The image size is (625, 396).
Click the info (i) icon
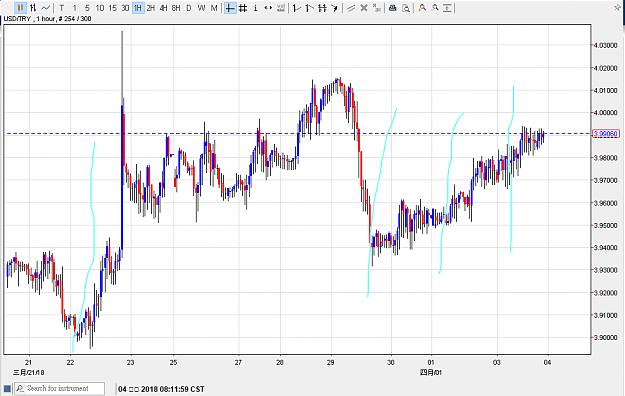click(256, 8)
